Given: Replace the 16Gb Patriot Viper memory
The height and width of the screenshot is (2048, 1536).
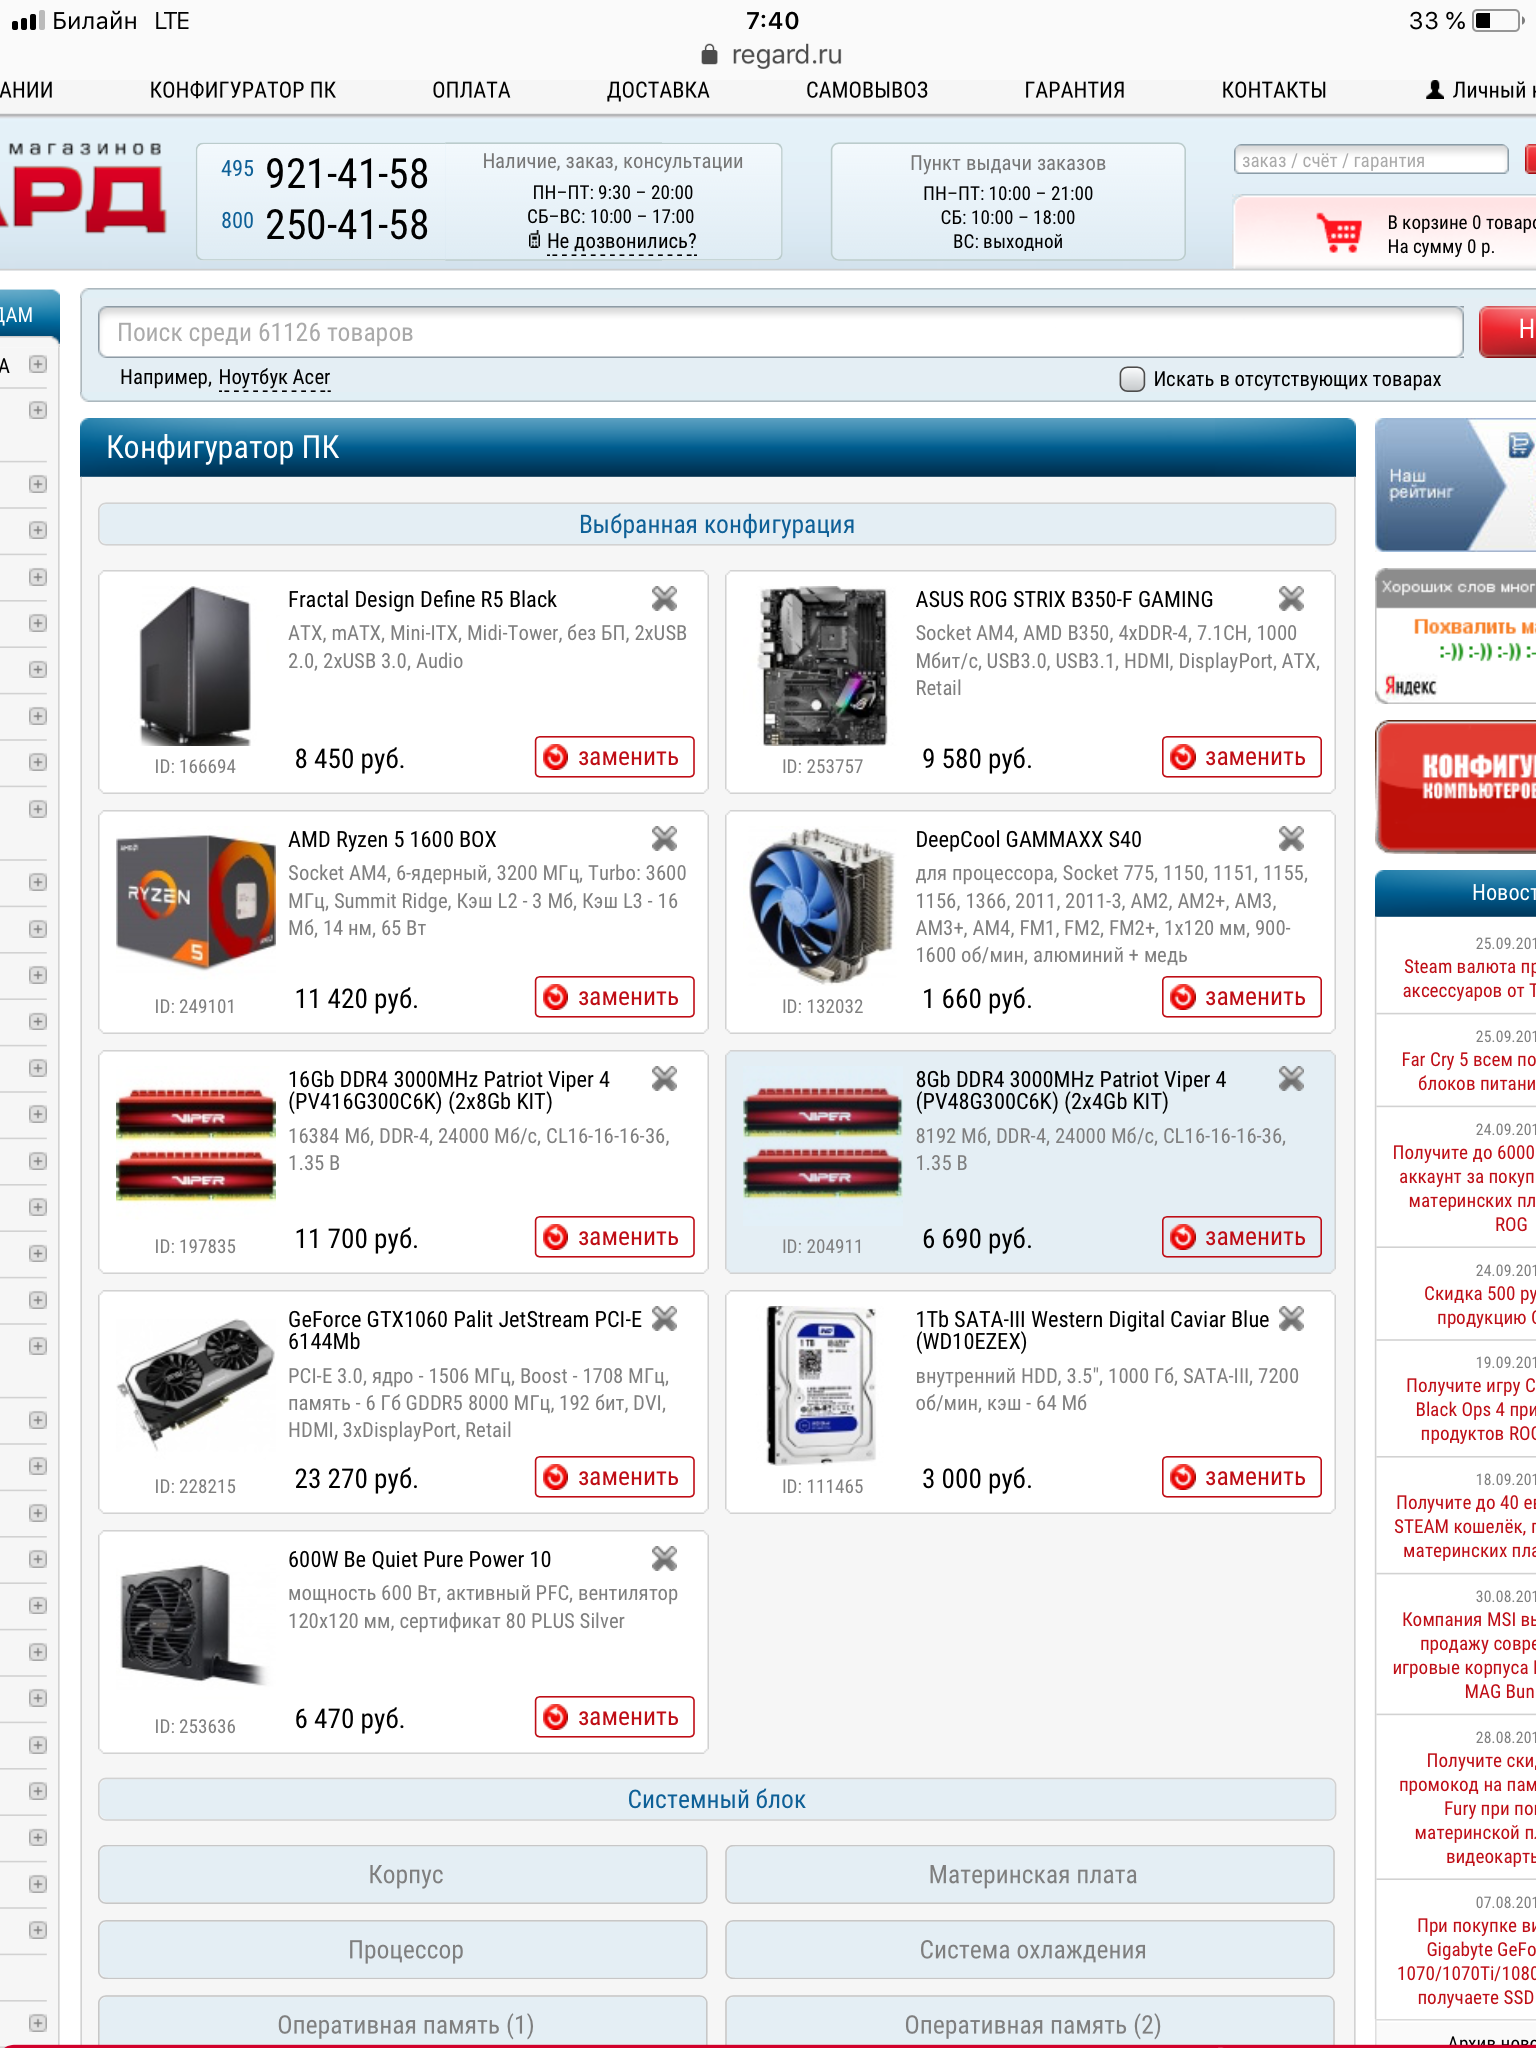Looking at the screenshot, I should (614, 1237).
